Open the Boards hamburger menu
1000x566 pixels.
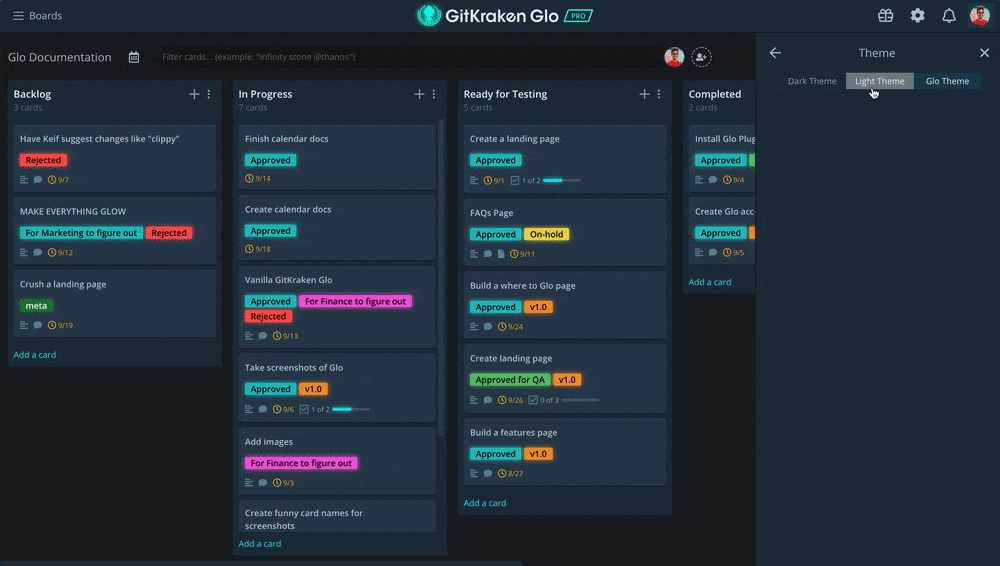pyautogui.click(x=18, y=15)
